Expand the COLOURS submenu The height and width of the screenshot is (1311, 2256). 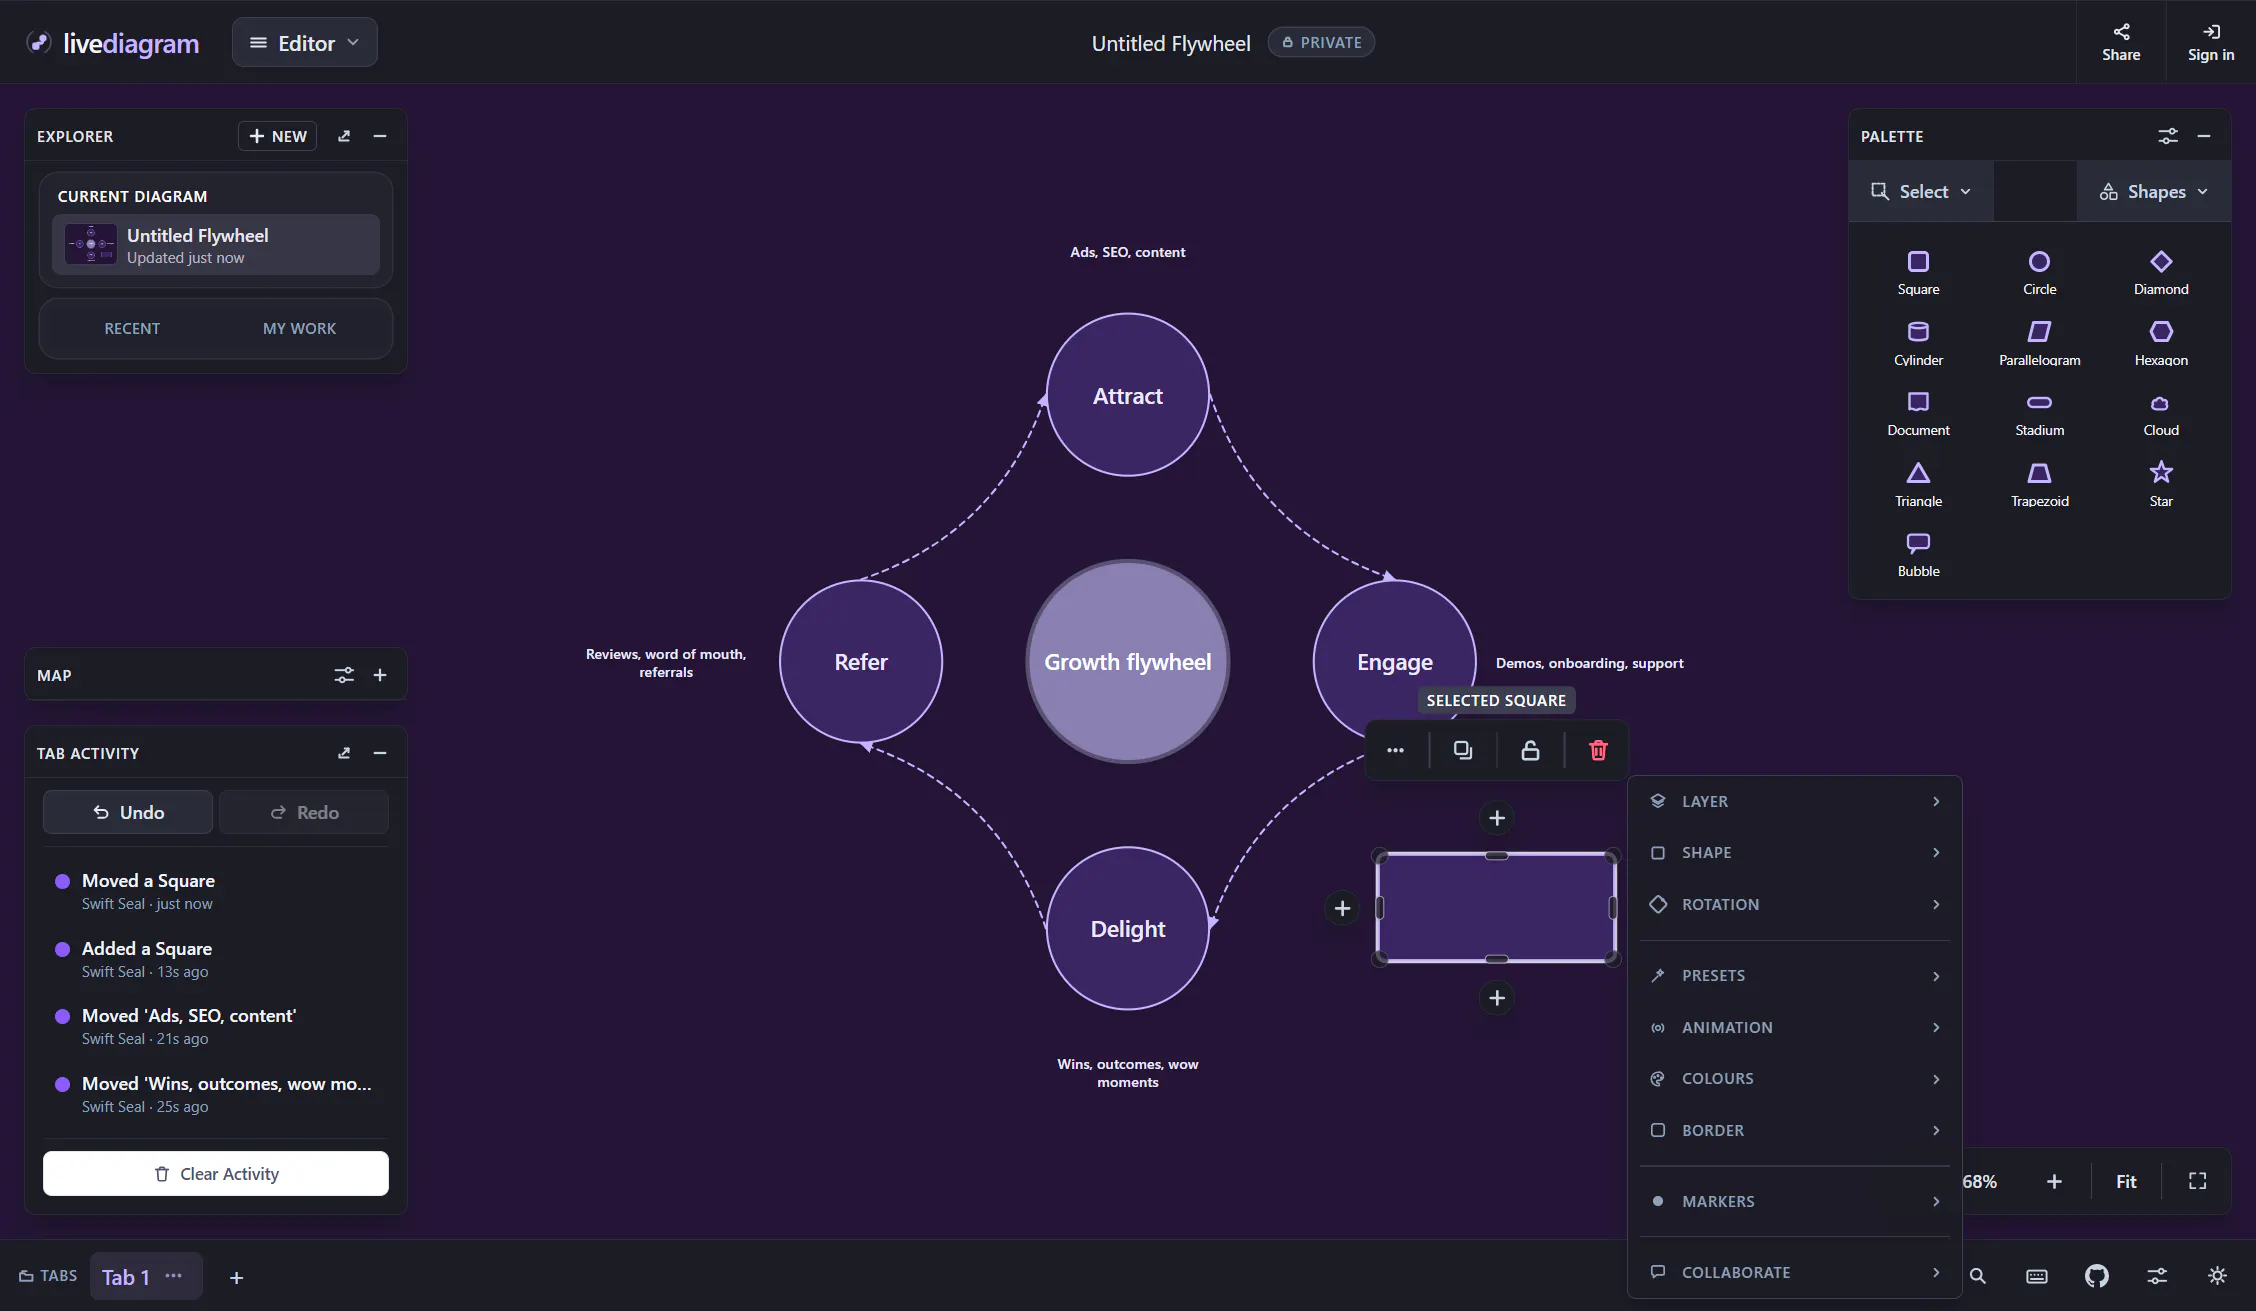1795,1078
